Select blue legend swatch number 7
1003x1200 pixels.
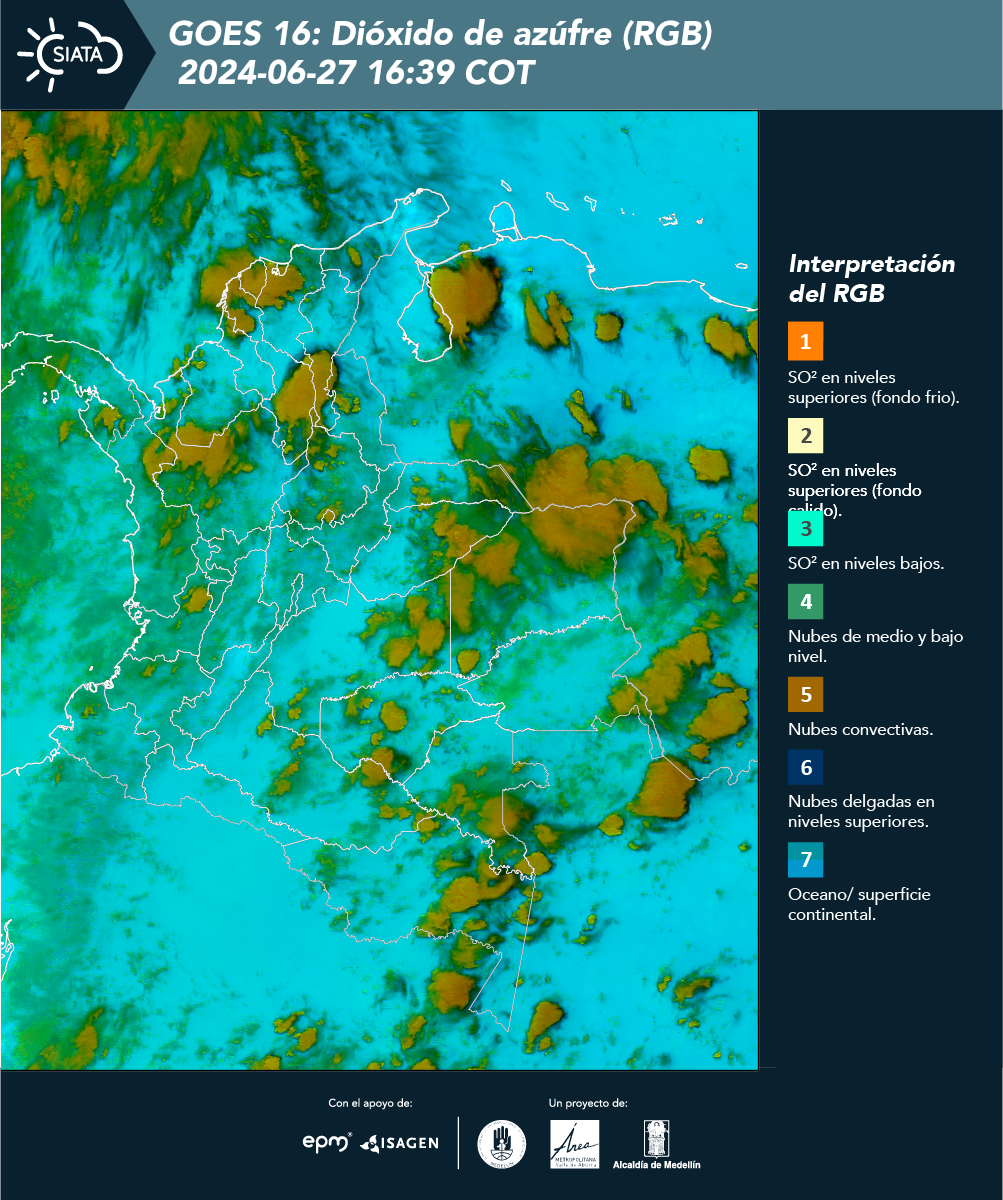(x=805, y=860)
